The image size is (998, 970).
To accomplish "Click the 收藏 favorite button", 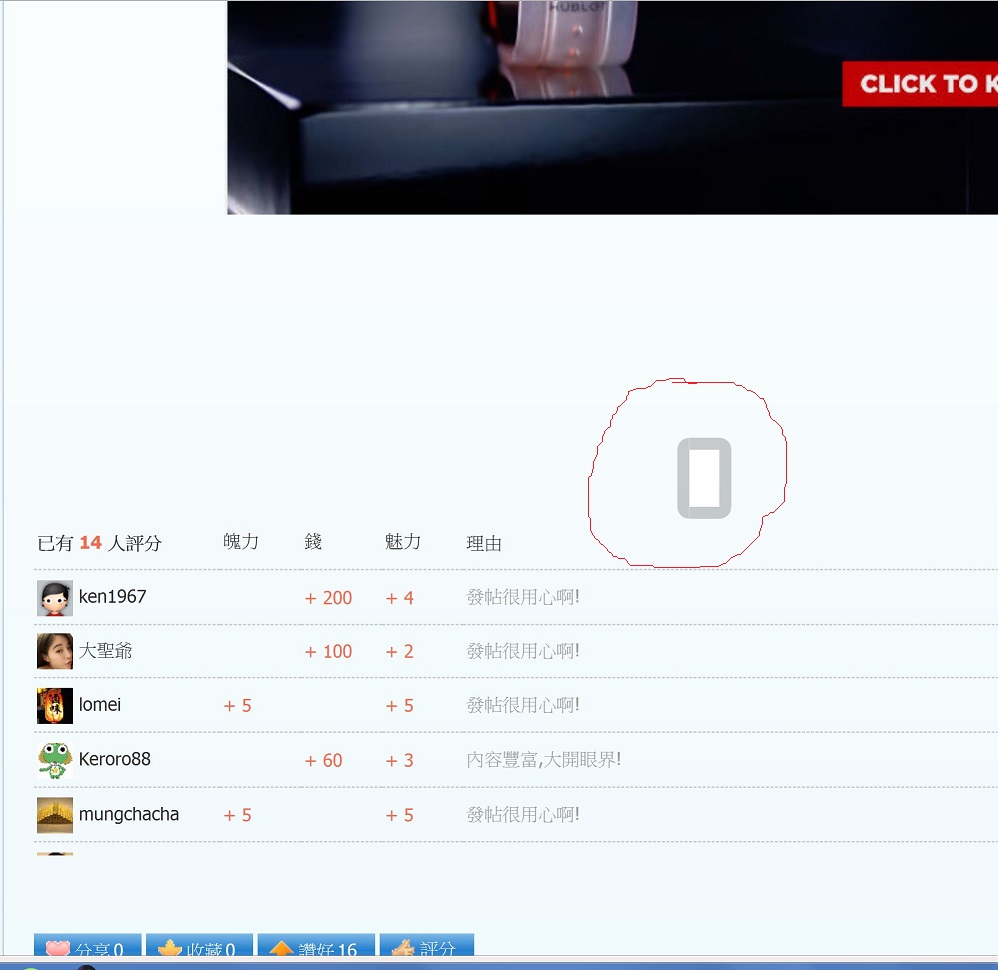I will (199, 949).
